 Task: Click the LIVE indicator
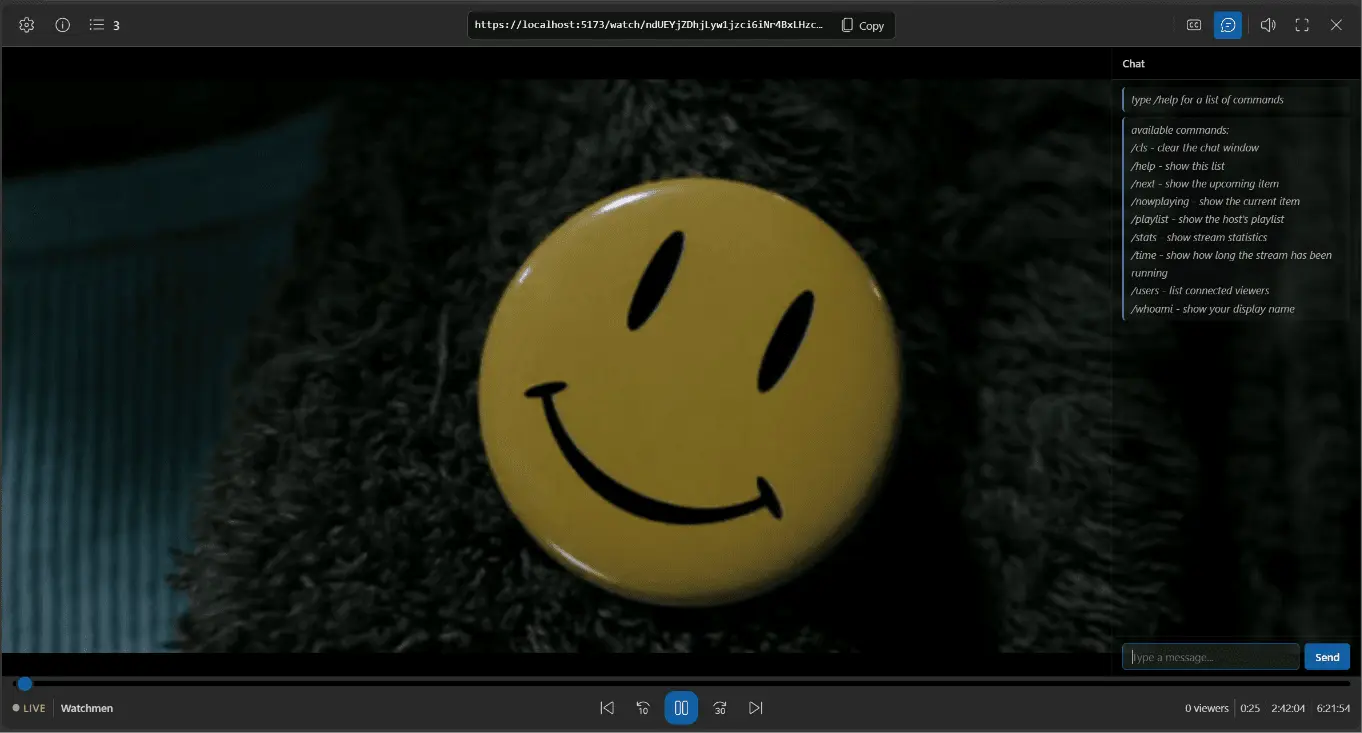(29, 708)
